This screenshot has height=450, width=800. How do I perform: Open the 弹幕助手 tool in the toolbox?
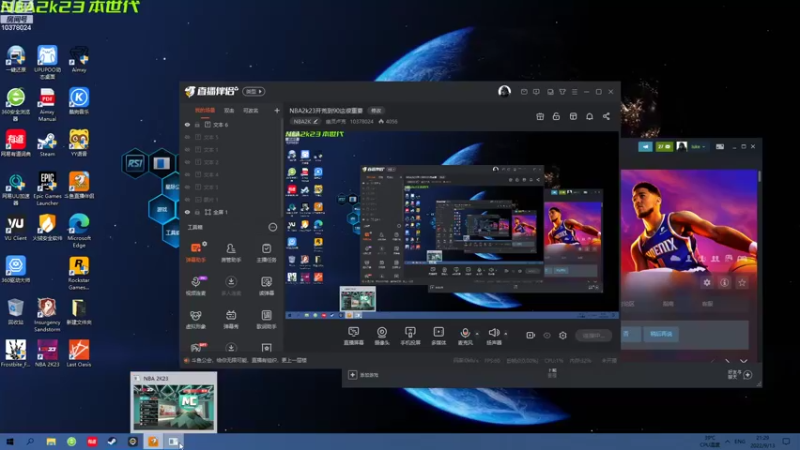(x=196, y=253)
